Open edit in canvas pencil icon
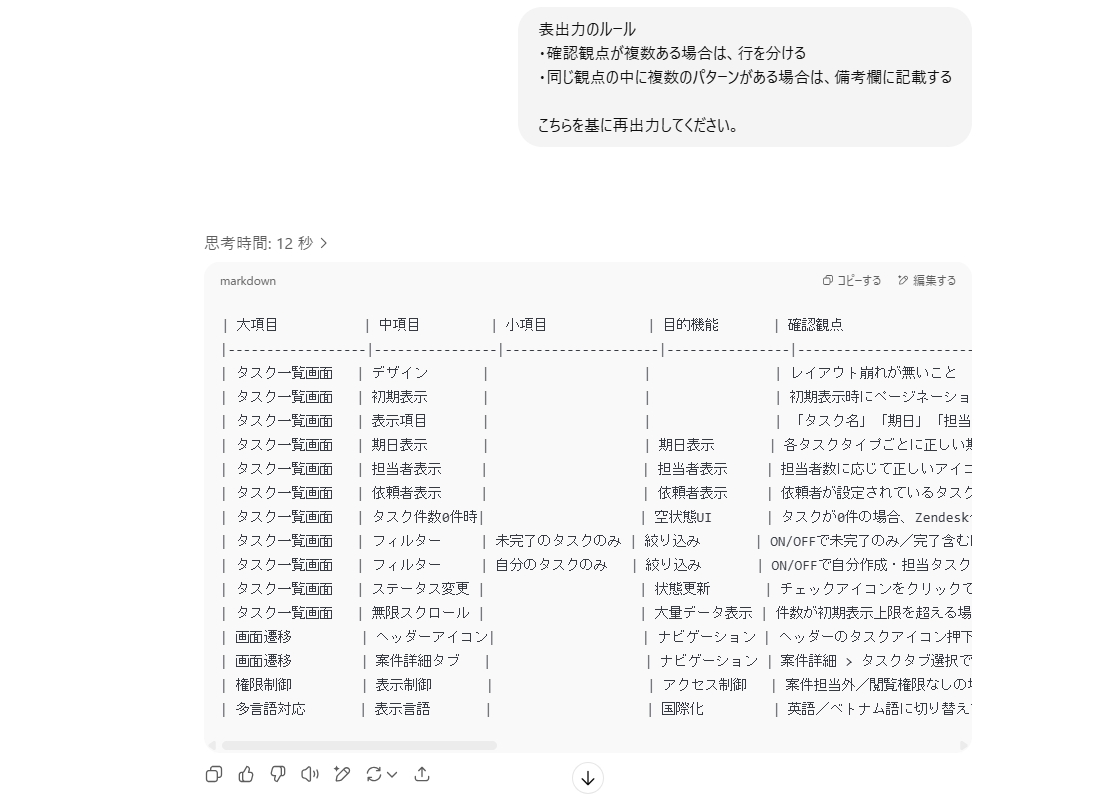 point(342,774)
